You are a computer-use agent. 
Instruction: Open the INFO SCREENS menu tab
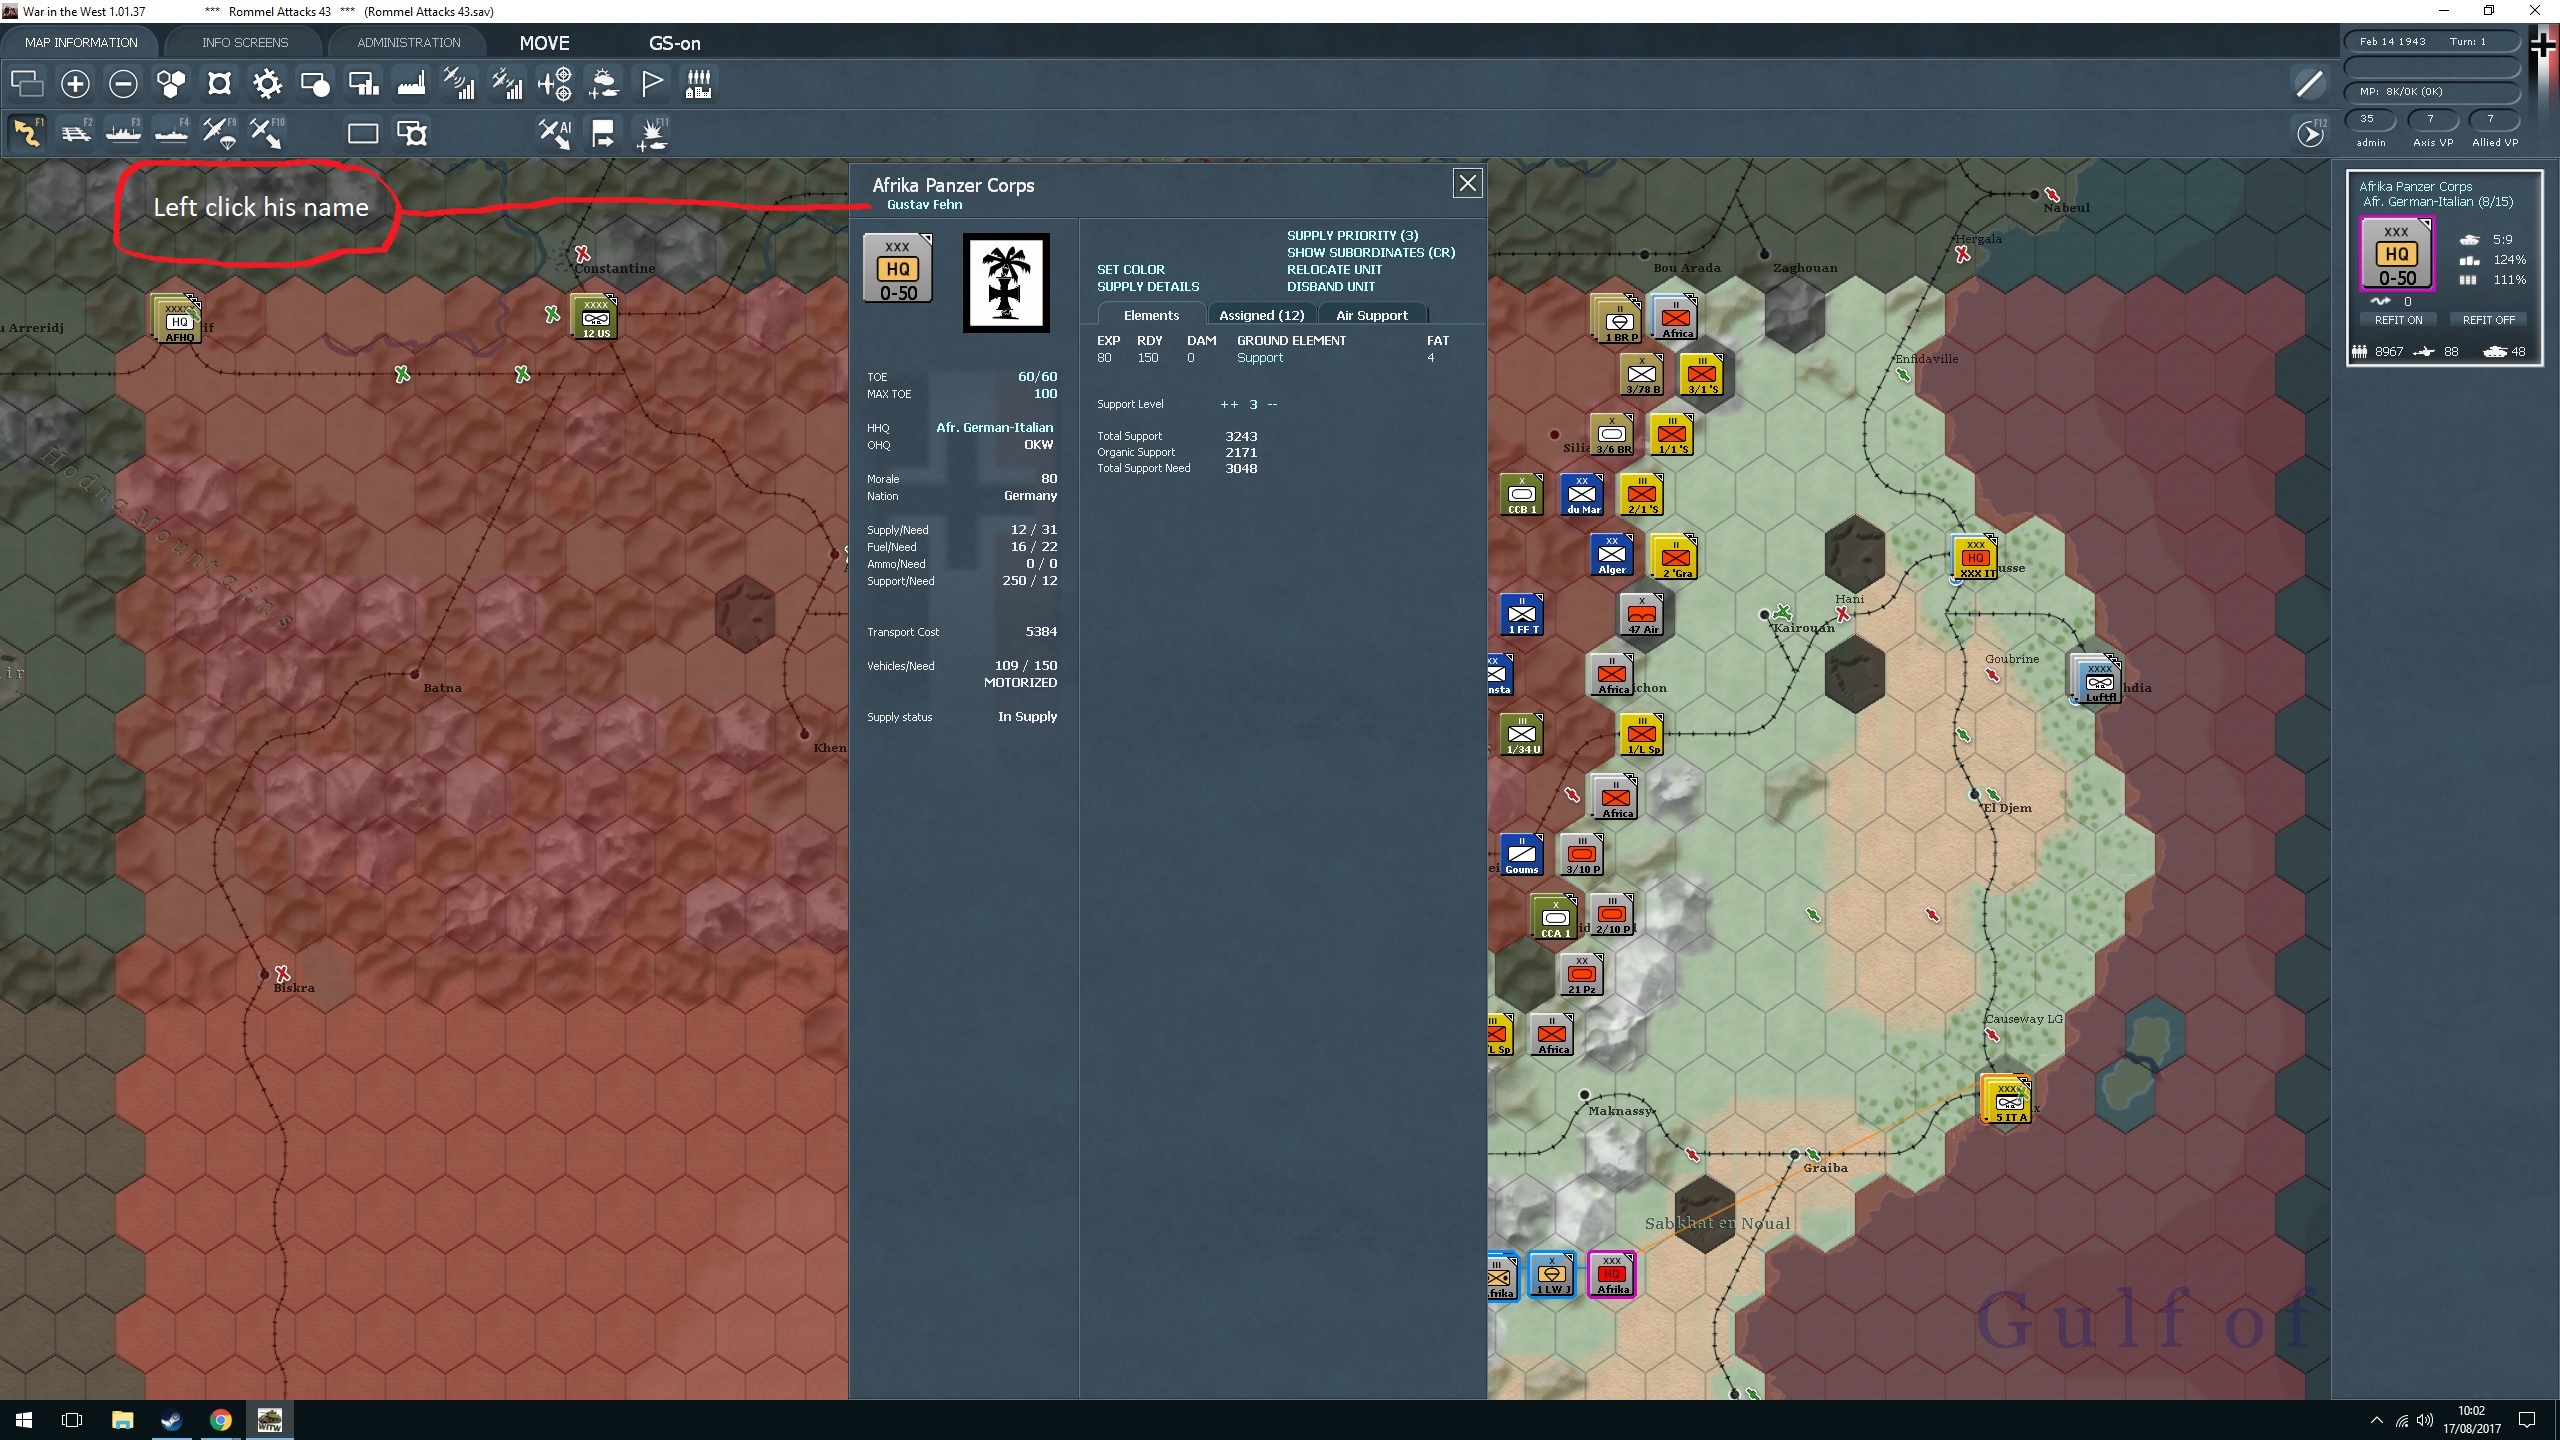pos(245,42)
